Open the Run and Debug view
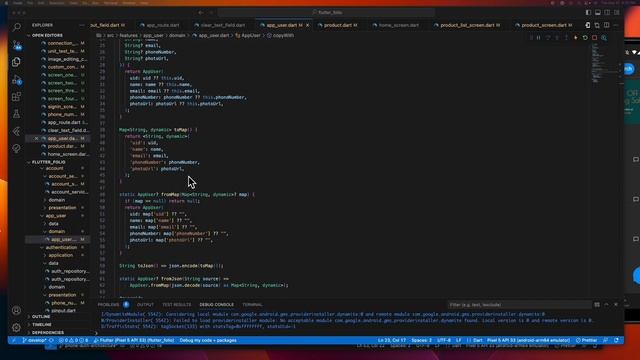The image size is (640, 360). 16,80
